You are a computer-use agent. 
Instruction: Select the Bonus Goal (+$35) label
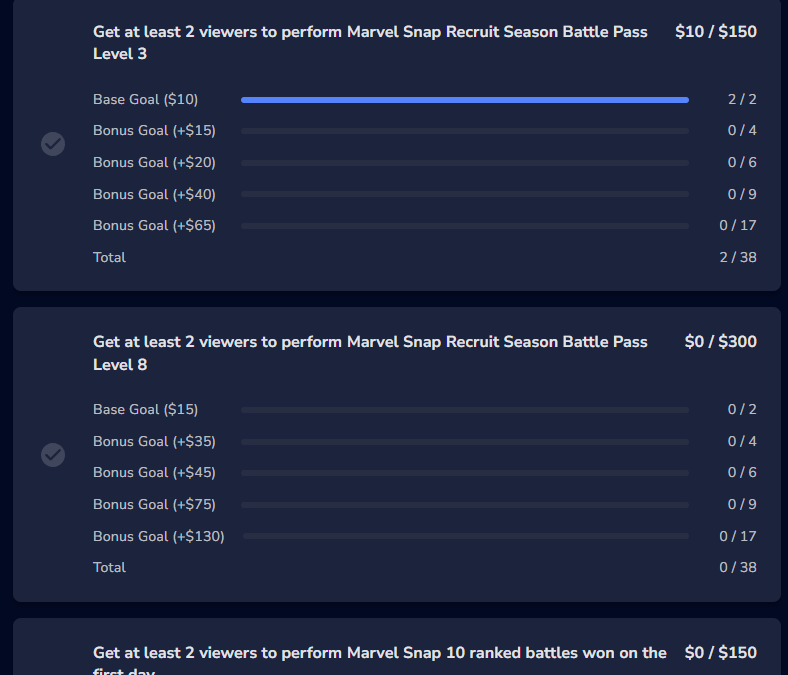point(154,441)
